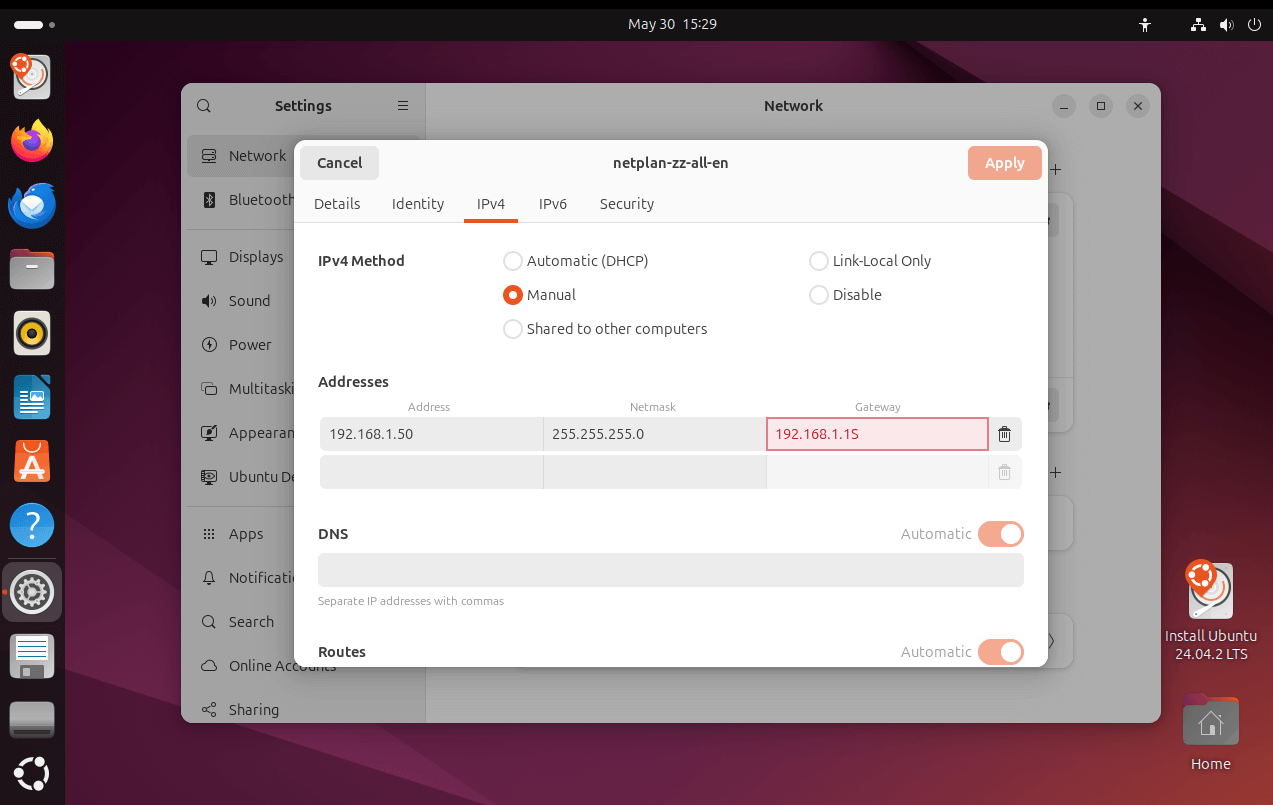Open the Security tab
The image size is (1273, 805).
click(626, 204)
